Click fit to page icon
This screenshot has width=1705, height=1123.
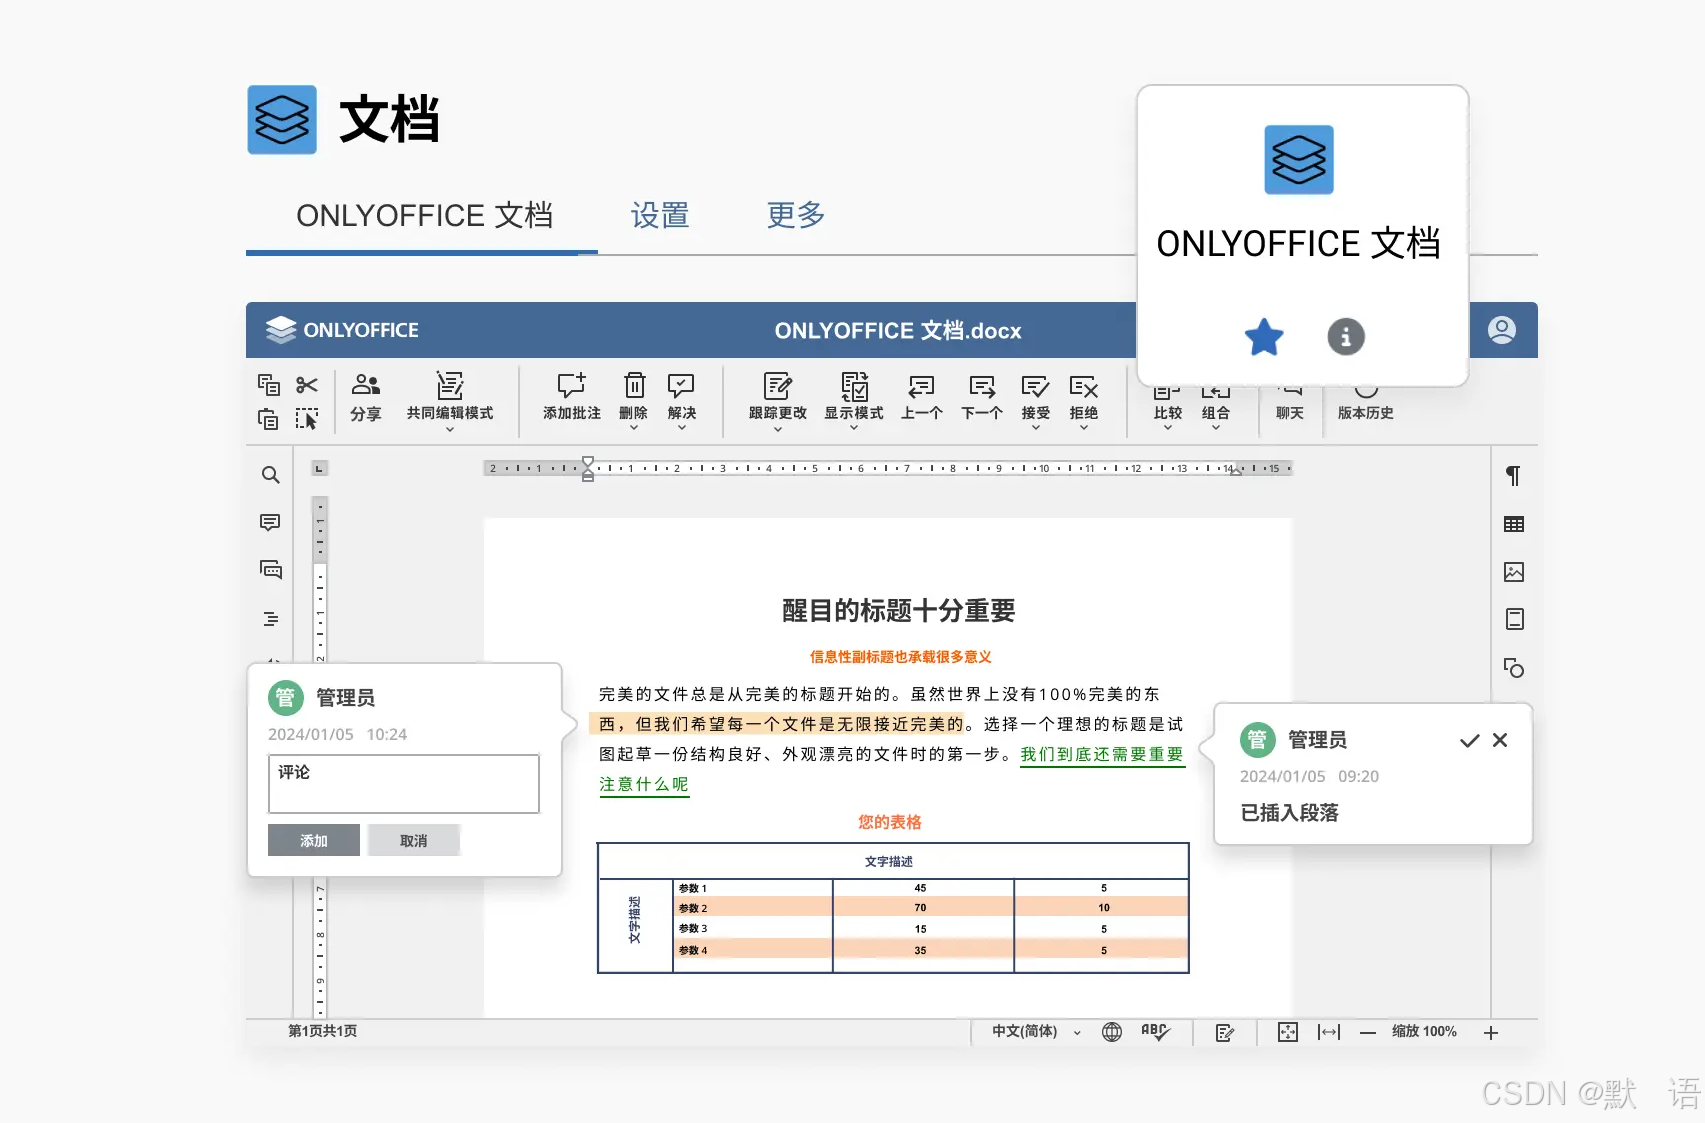tap(1288, 1032)
